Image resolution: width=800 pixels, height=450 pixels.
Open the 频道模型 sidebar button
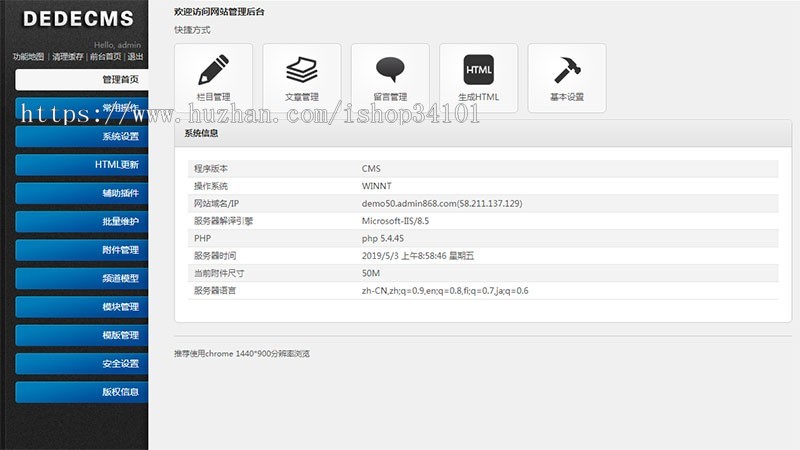click(x=82, y=278)
